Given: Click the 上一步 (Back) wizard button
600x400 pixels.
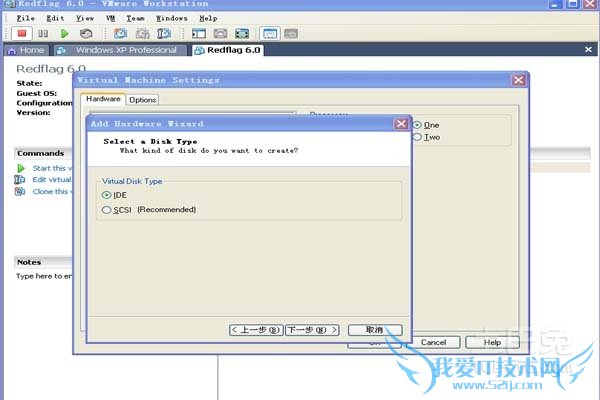Looking at the screenshot, I should [255, 330].
